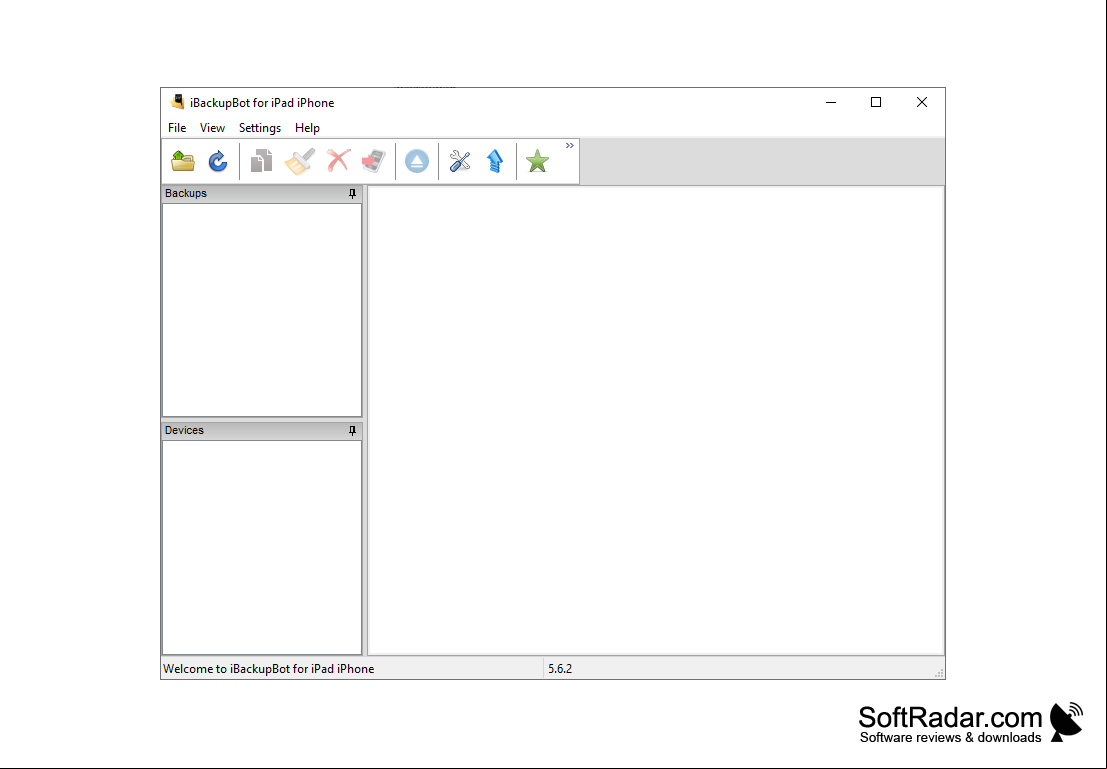Click the blue up-arrow update icon
Viewport: 1107px width, 769px height.
pos(496,161)
